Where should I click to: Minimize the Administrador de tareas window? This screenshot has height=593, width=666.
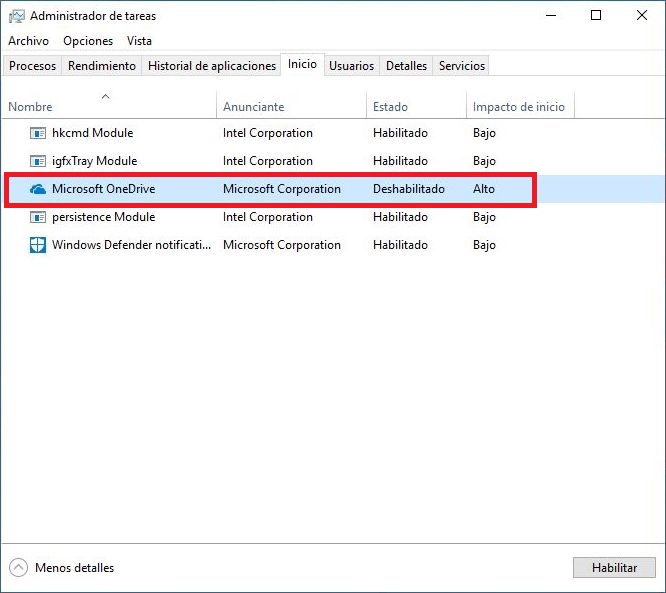click(x=551, y=16)
